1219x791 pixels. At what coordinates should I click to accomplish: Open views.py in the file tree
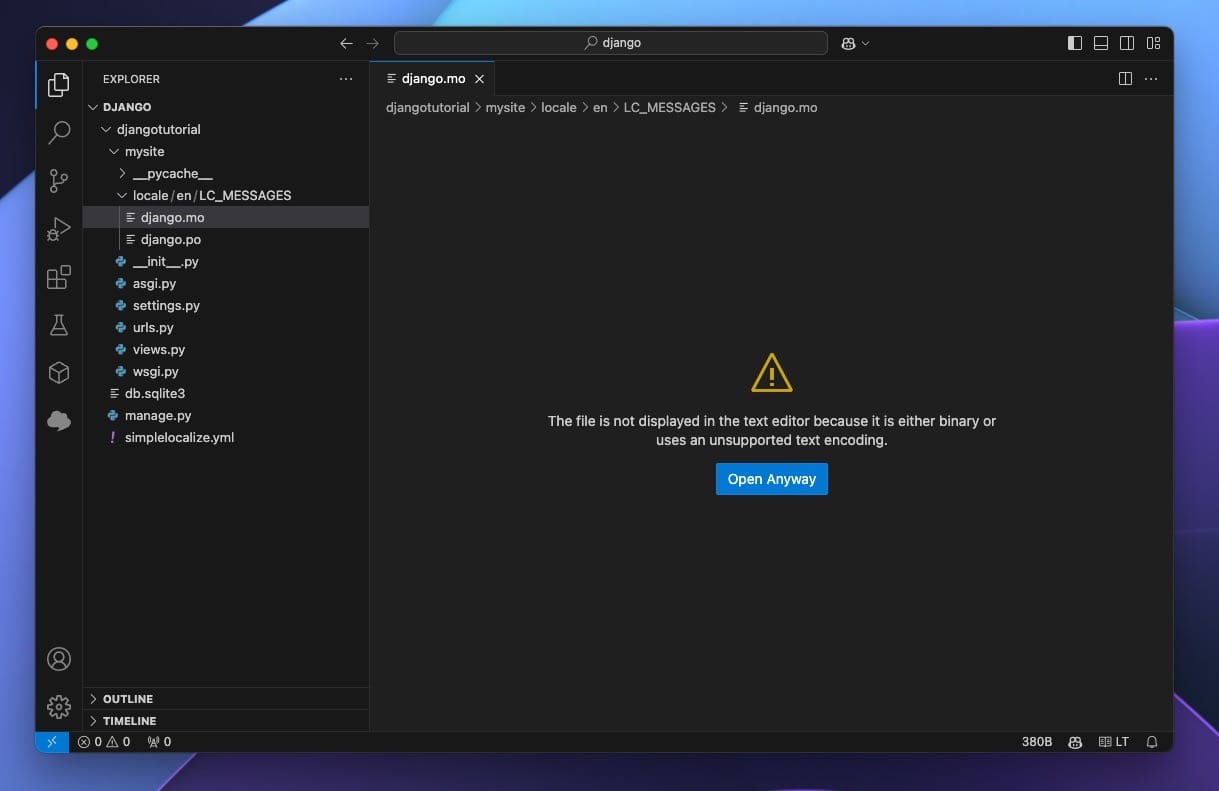[226, 349]
